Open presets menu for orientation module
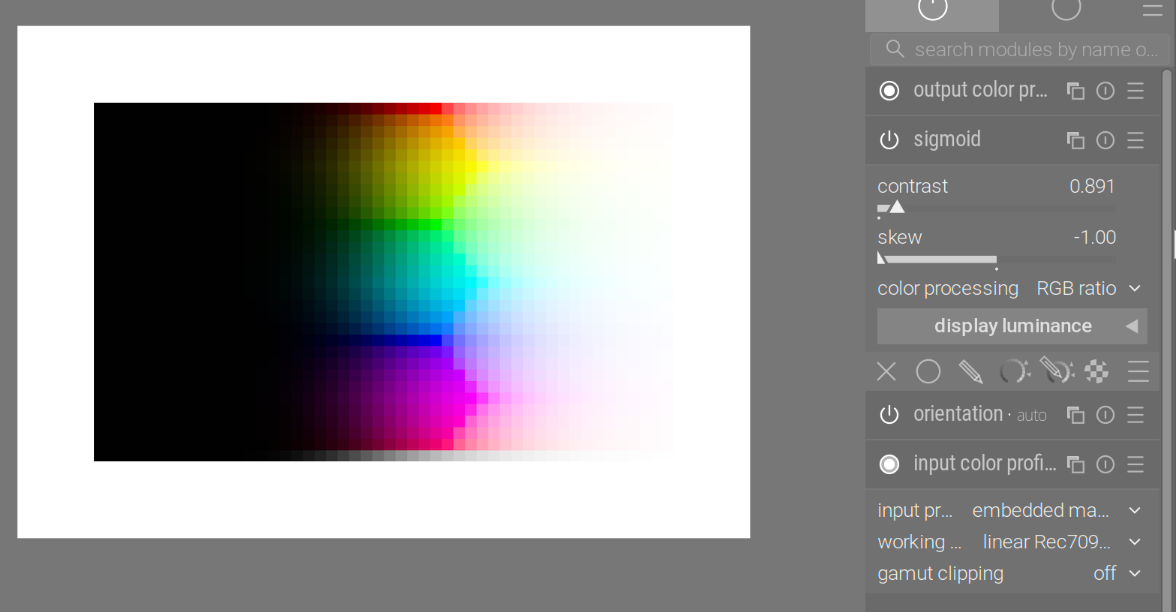This screenshot has width=1176, height=612. (1136, 415)
